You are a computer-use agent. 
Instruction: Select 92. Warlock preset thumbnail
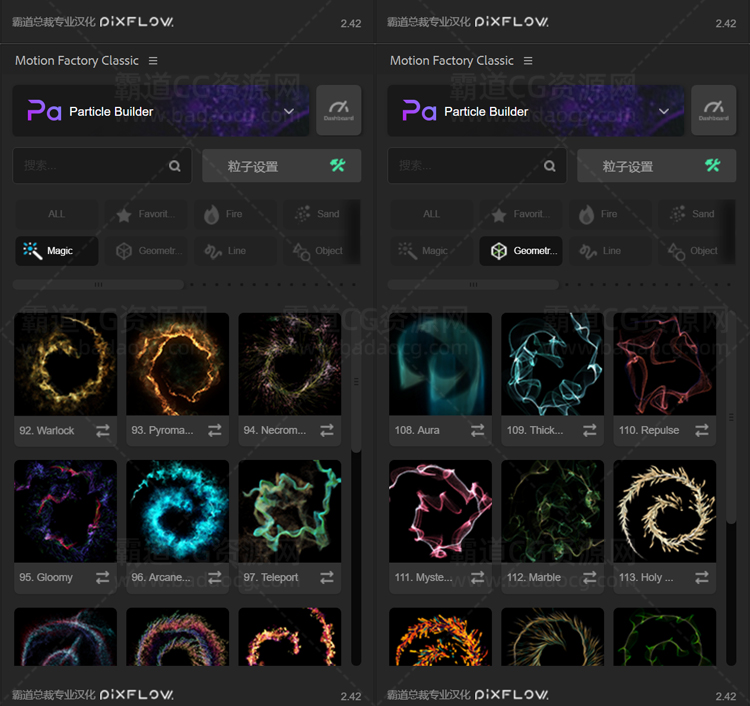click(x=66, y=364)
